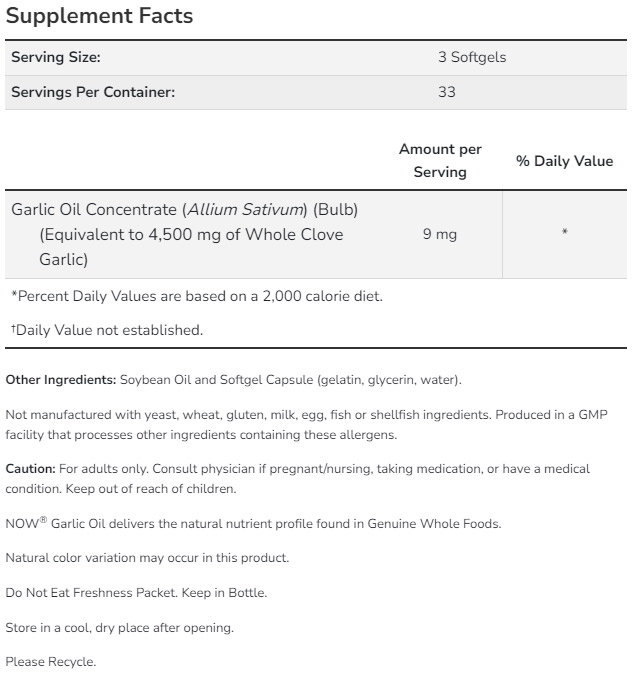Click the Store in a cool, dry place line
The image size is (632, 680).
(x=119, y=627)
